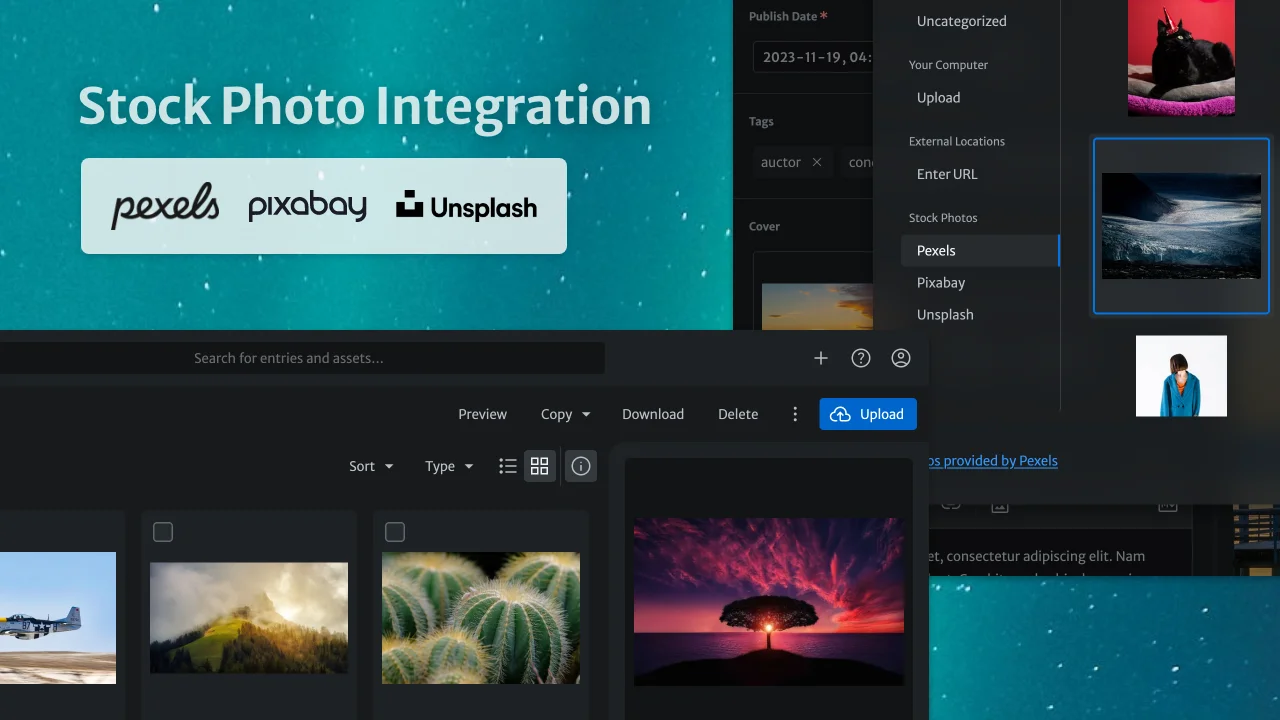Expand the Sort dropdown
Viewport: 1280px width, 720px height.
(x=370, y=466)
